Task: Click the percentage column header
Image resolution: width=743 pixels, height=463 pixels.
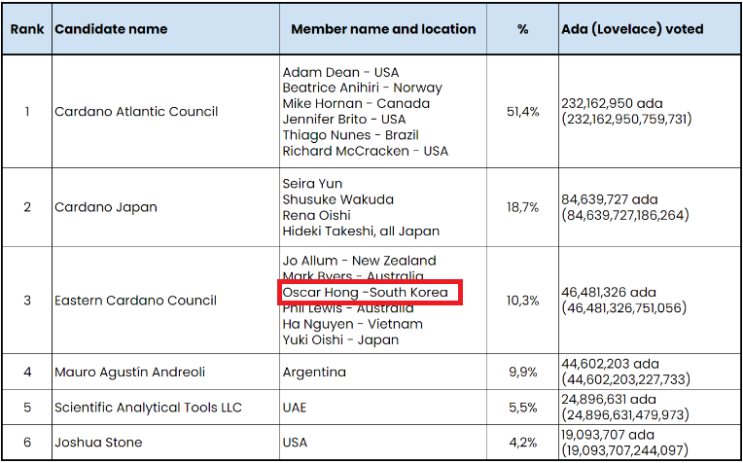Action: [522, 30]
